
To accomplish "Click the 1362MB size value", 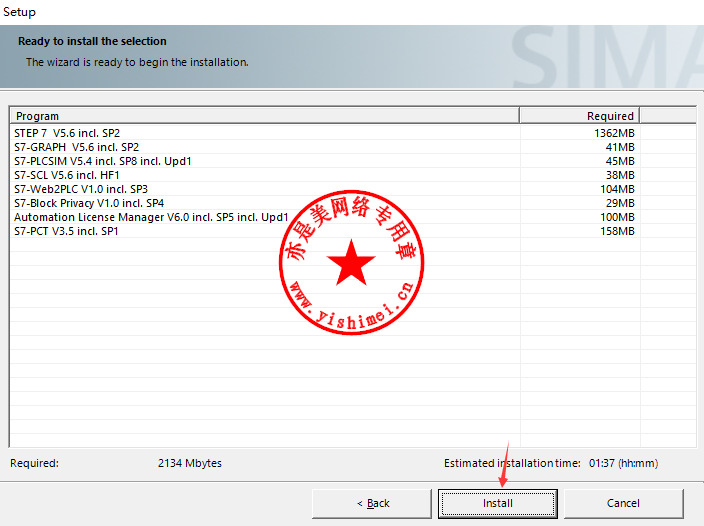I will tap(614, 133).
